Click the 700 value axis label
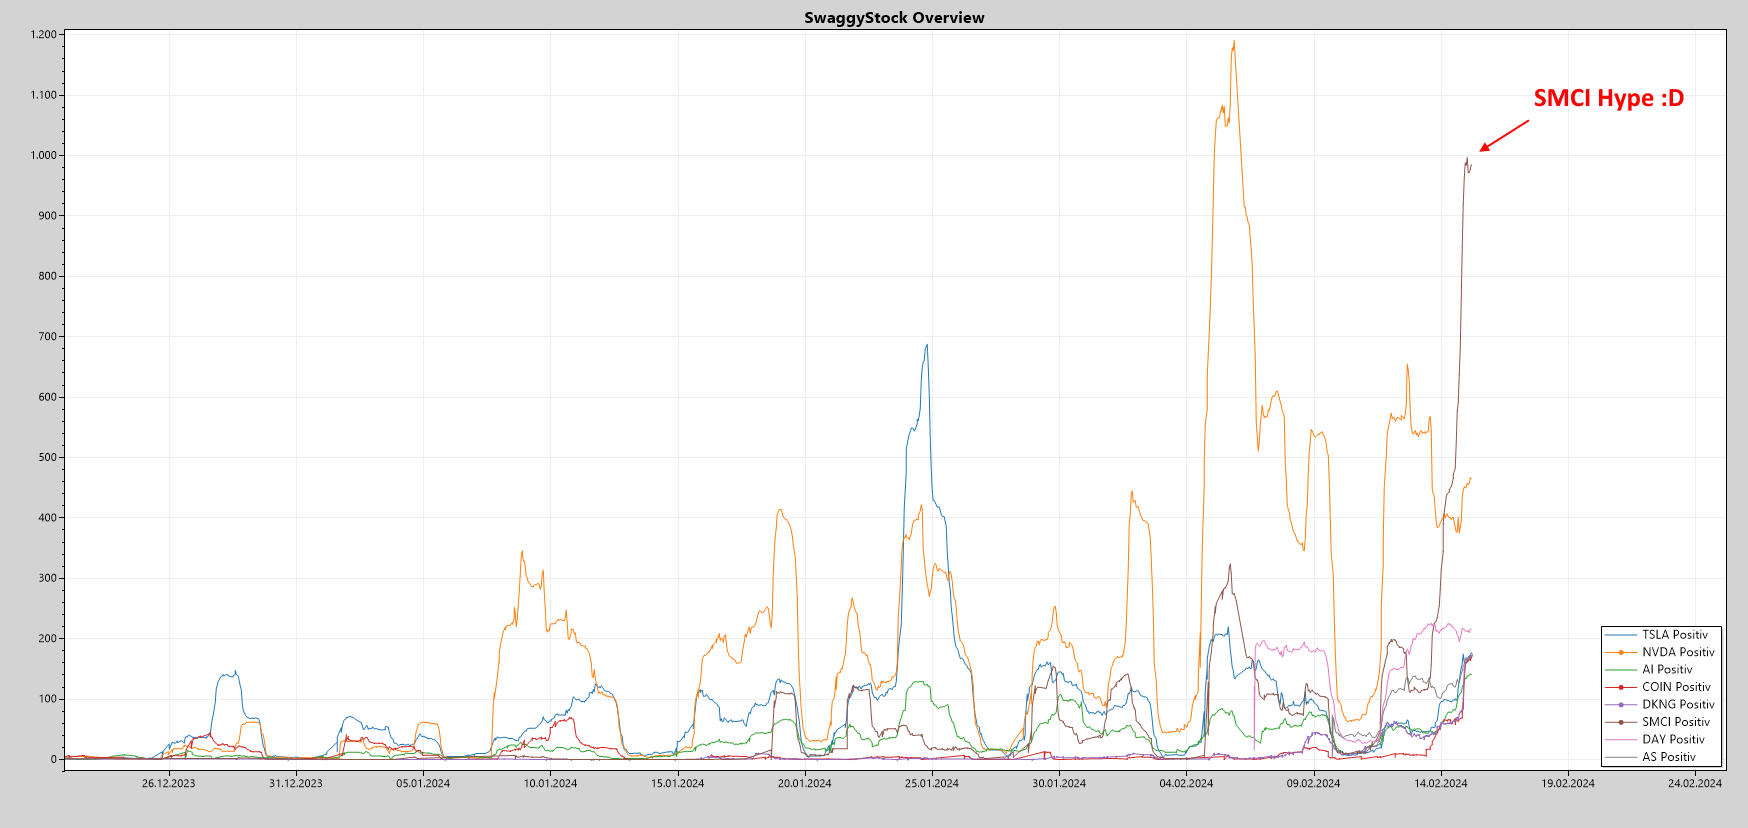This screenshot has width=1748, height=828. click(48, 337)
